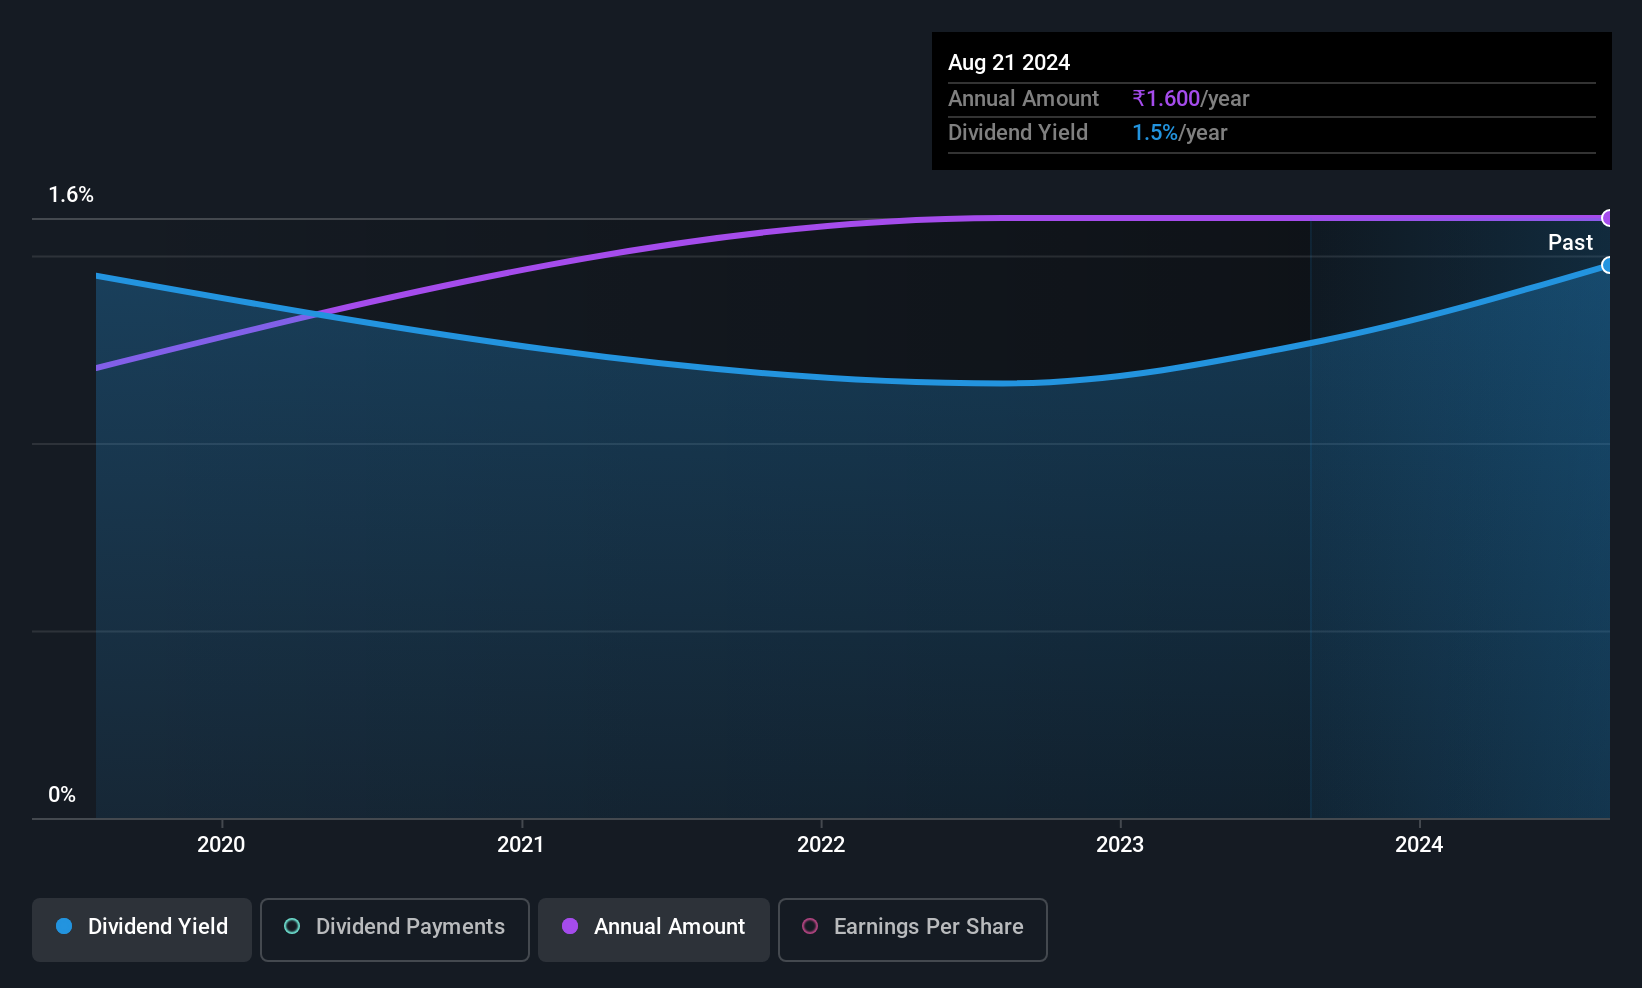Screen dimensions: 1642x988
Task: Click the purple Annual Amount legend dot
Action: [570, 926]
